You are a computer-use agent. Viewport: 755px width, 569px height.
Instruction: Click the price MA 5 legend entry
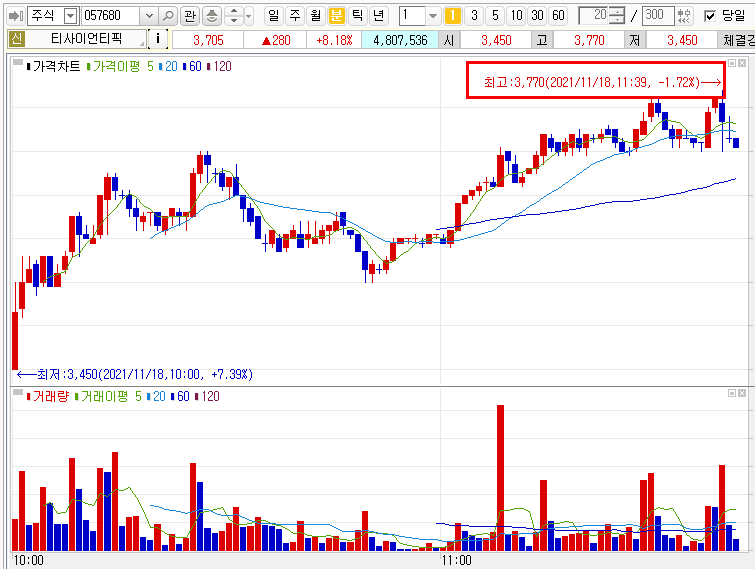point(150,66)
